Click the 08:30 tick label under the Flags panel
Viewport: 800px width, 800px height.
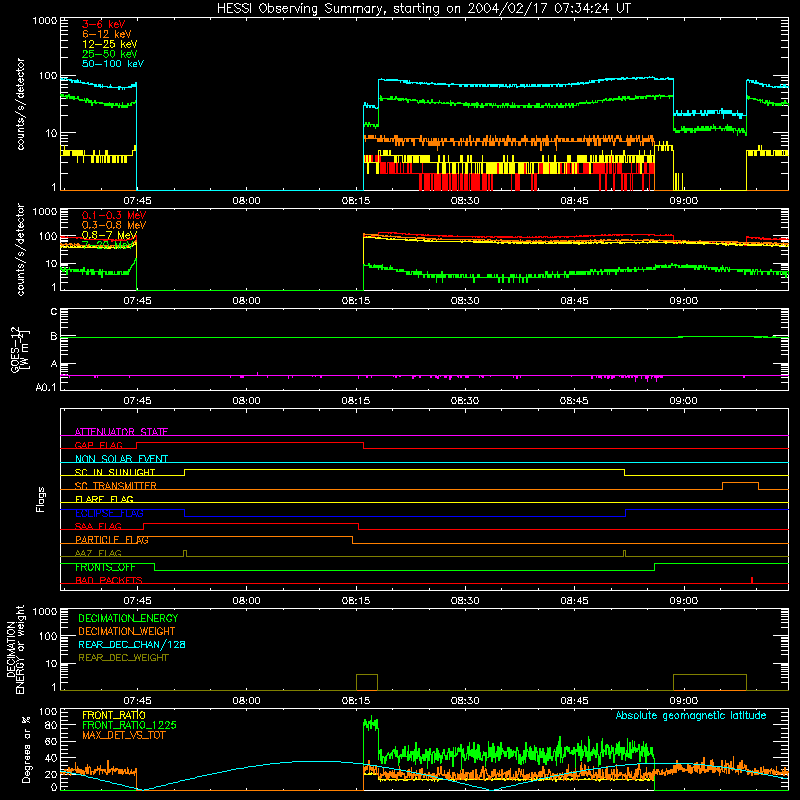pos(465,601)
